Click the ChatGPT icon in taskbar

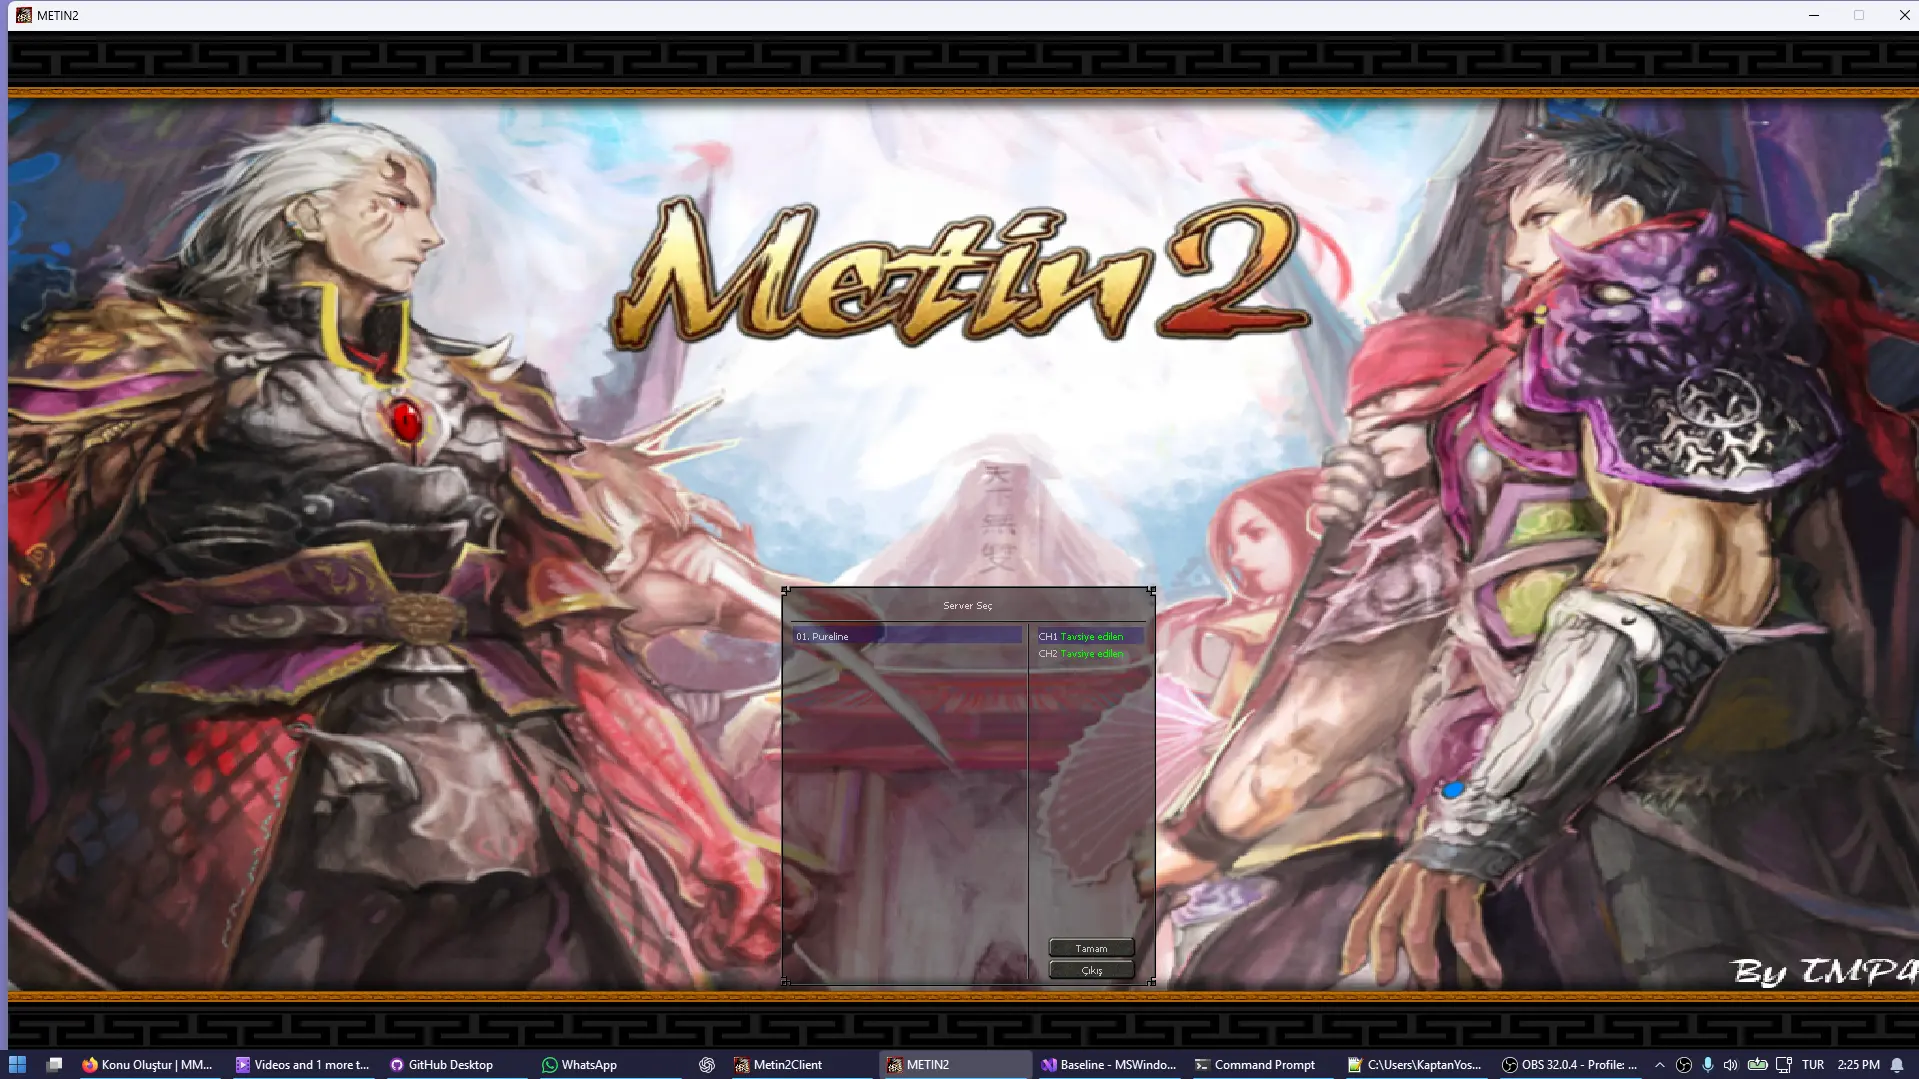pos(707,1065)
